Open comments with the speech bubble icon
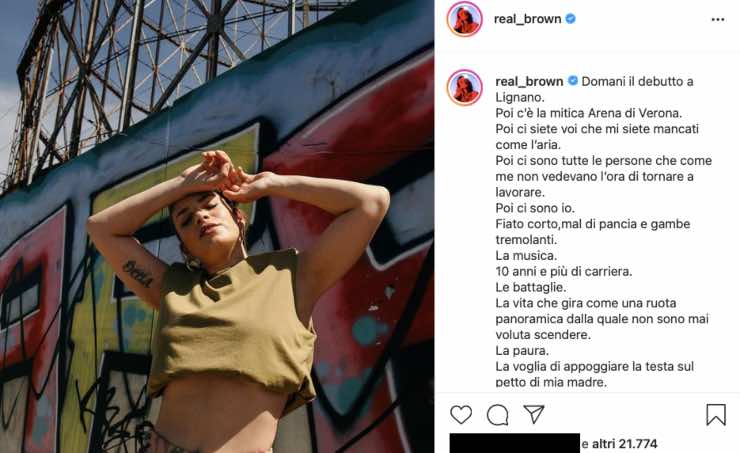 click(x=497, y=415)
